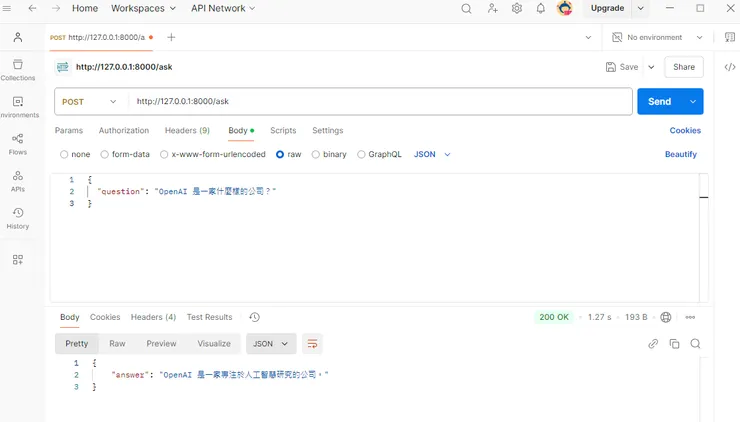740x422 pixels.
Task: Click Beautify to format body
Action: pos(681,154)
